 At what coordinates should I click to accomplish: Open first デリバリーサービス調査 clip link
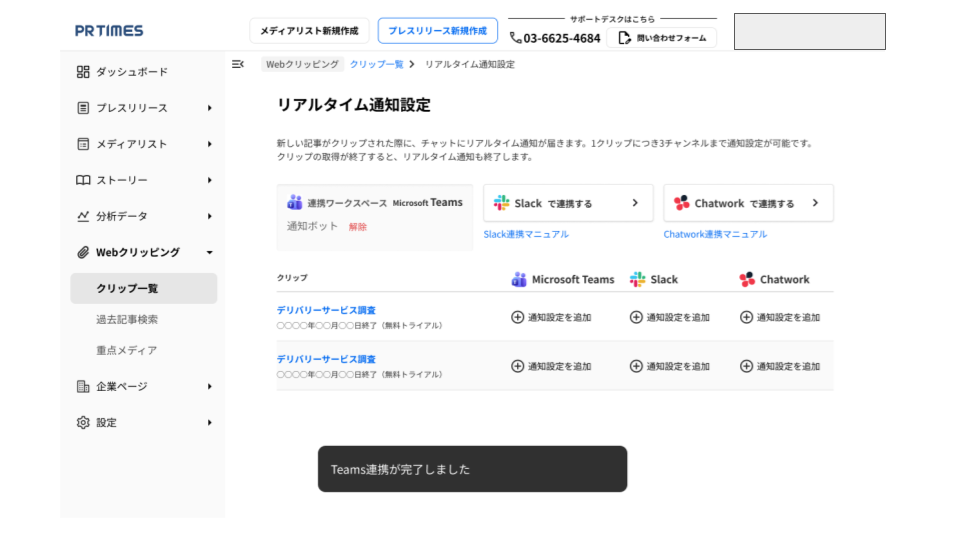coord(326,310)
